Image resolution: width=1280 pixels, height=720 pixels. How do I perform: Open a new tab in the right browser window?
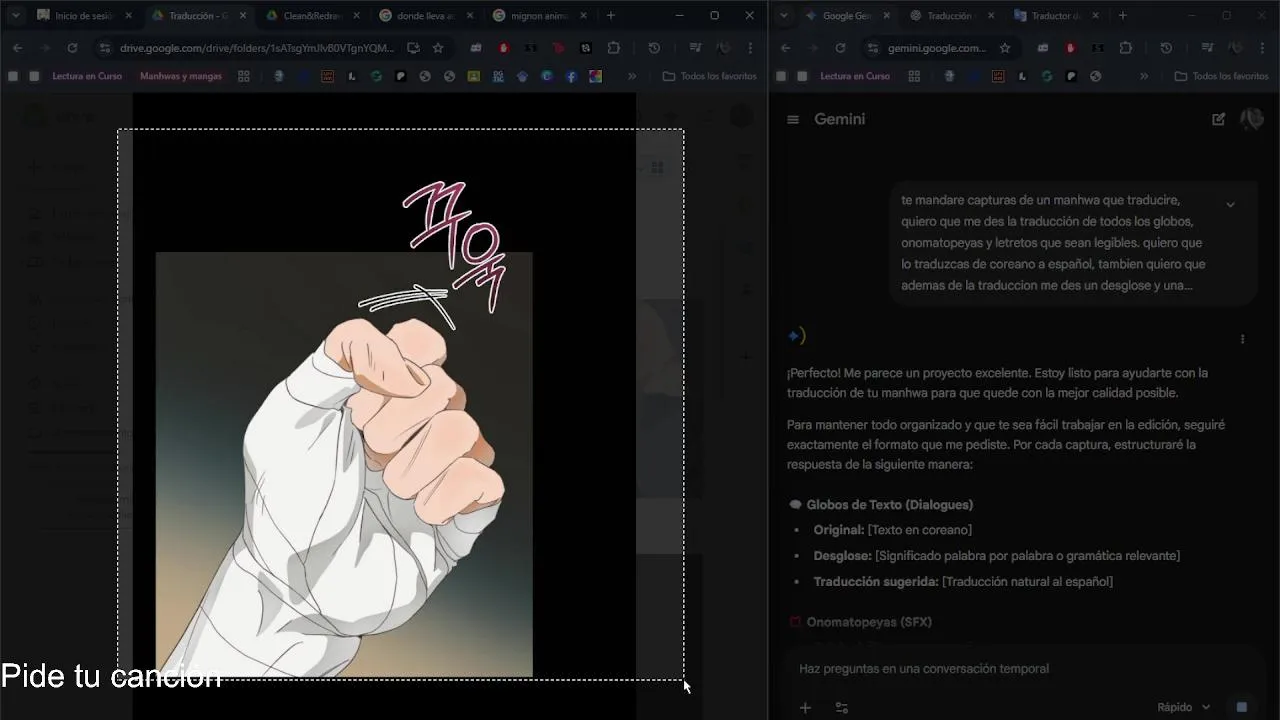1122,16
